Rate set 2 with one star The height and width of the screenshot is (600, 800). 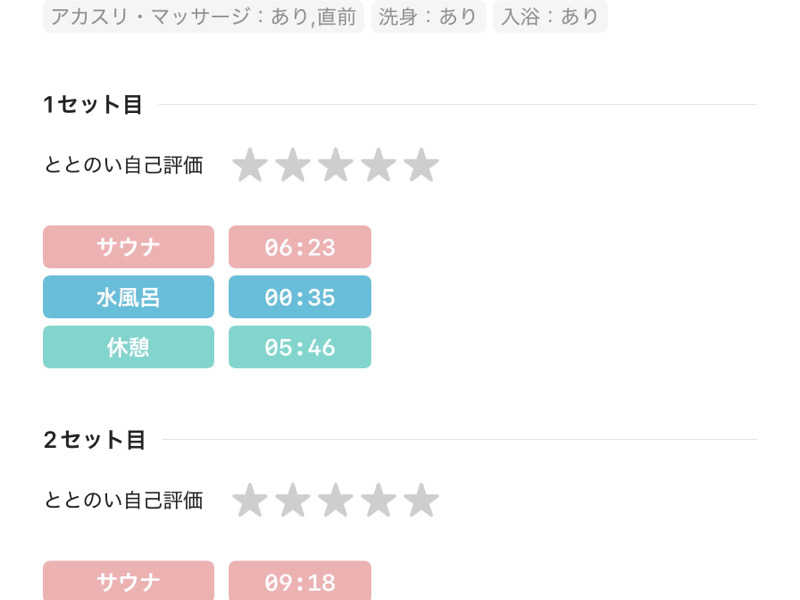click(x=249, y=500)
